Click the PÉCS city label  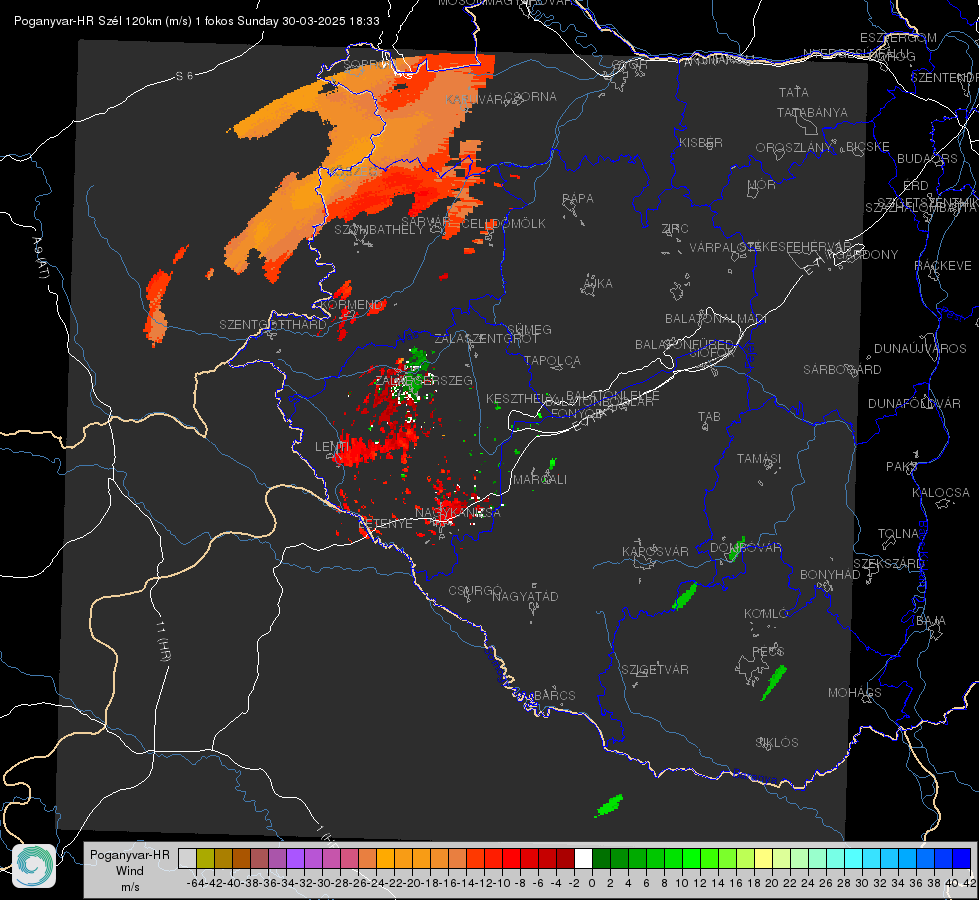(x=767, y=651)
